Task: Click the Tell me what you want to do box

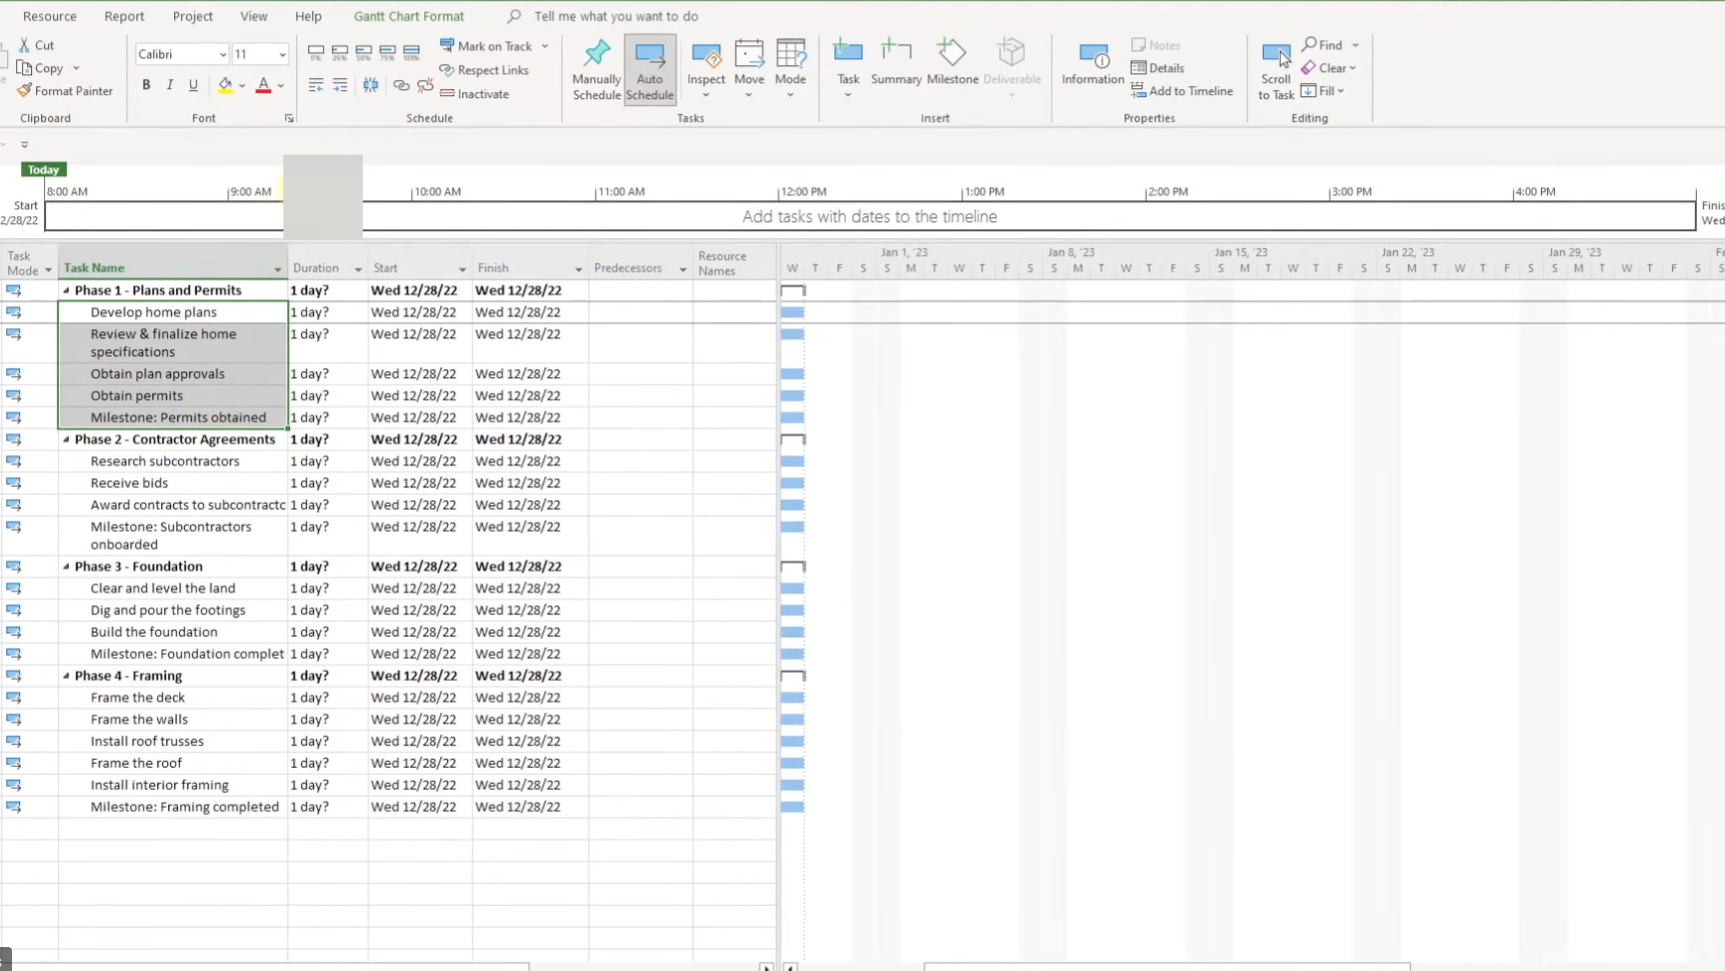Action: (x=615, y=16)
